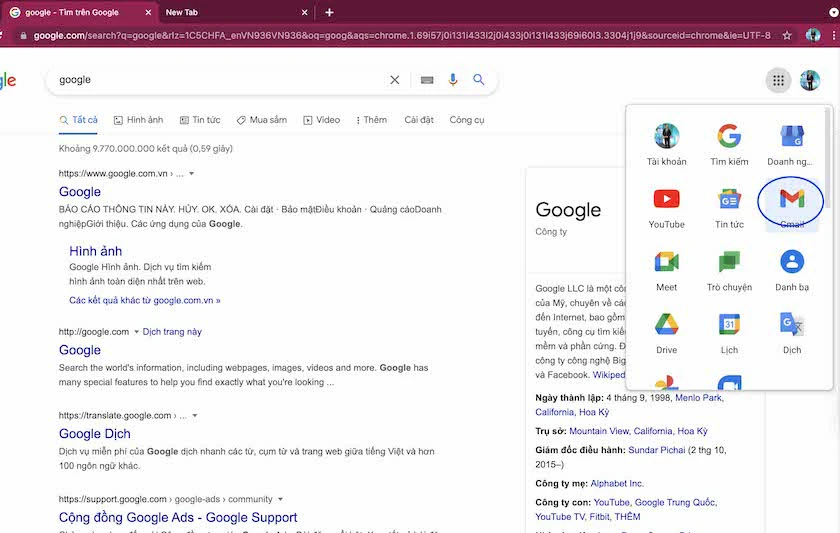Click the Chrome address bar URL

click(x=402, y=36)
